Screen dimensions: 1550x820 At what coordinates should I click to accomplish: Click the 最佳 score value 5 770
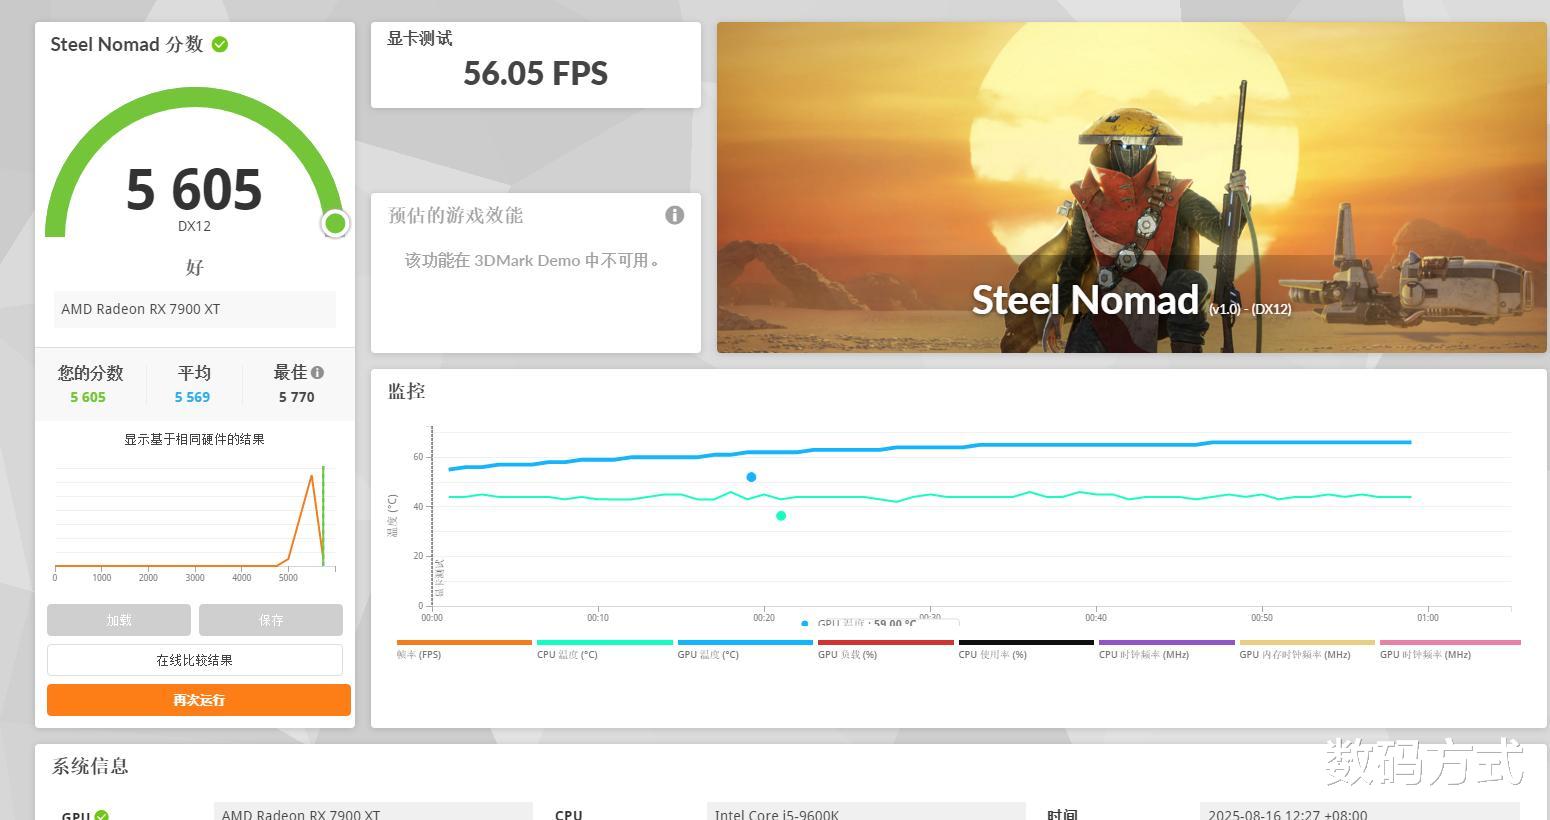(297, 397)
